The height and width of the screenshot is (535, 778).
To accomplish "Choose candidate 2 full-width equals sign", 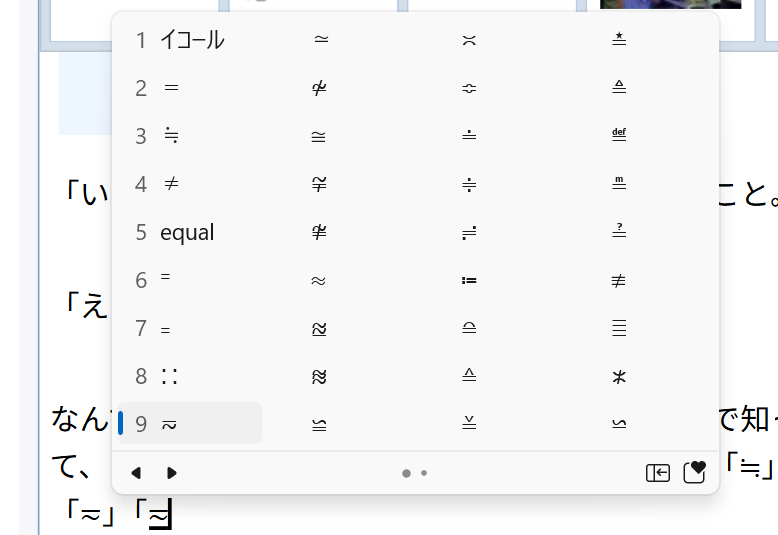I will [x=171, y=88].
